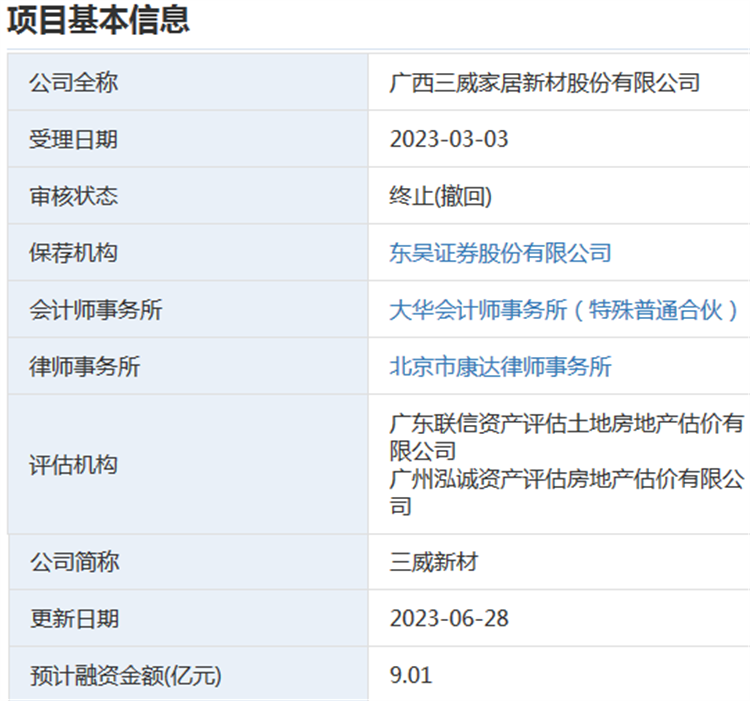Select the acceptance date 2023-03-03
This screenshot has height=701, width=750.
coord(449,139)
